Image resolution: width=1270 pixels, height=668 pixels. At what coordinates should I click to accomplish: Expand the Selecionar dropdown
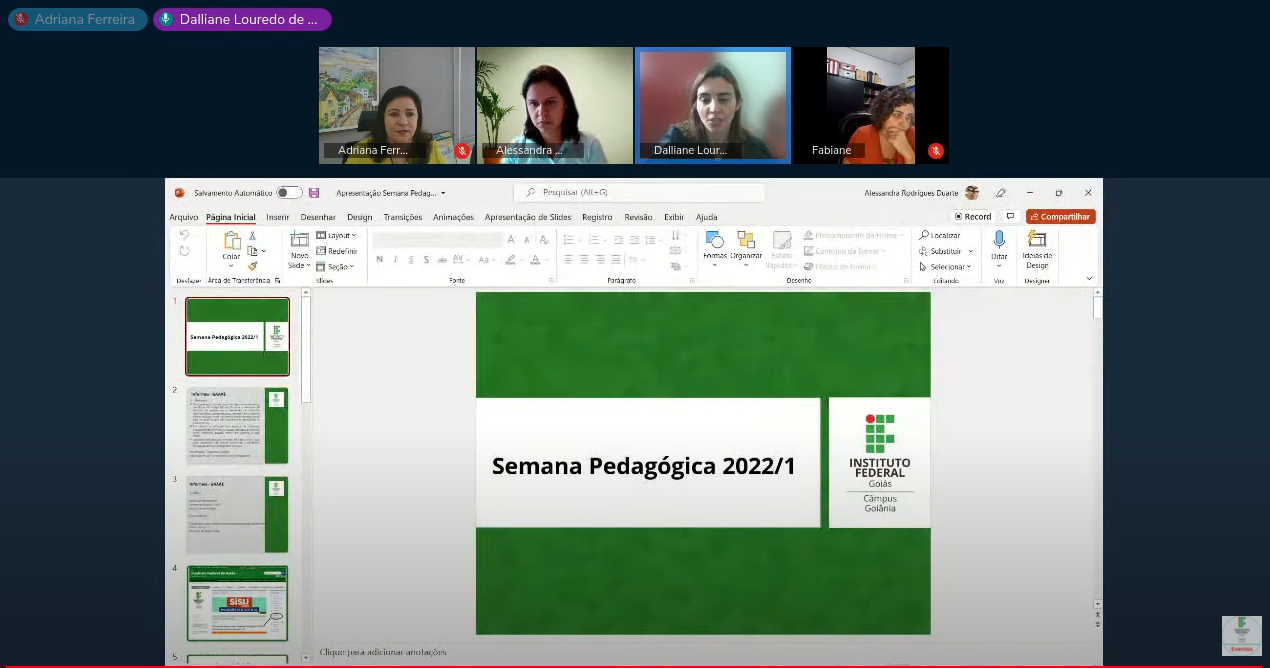tap(946, 267)
